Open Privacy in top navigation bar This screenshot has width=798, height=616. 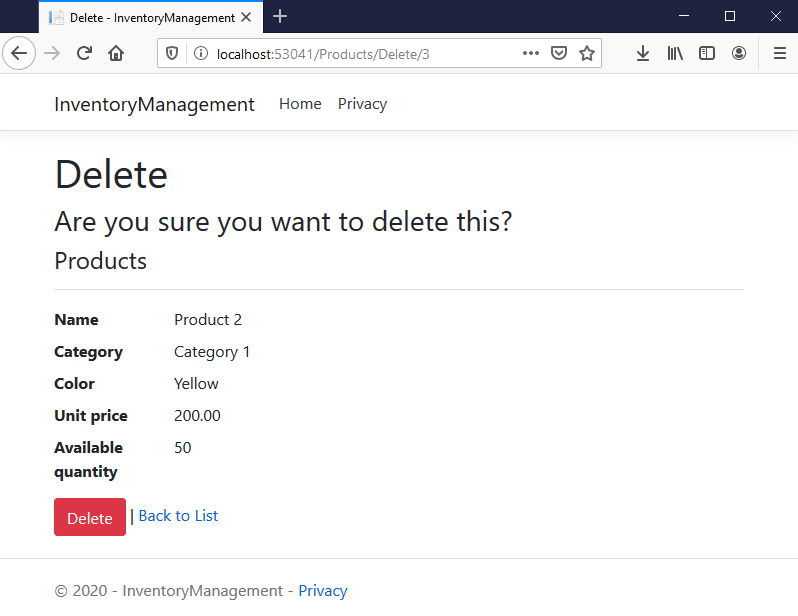362,104
